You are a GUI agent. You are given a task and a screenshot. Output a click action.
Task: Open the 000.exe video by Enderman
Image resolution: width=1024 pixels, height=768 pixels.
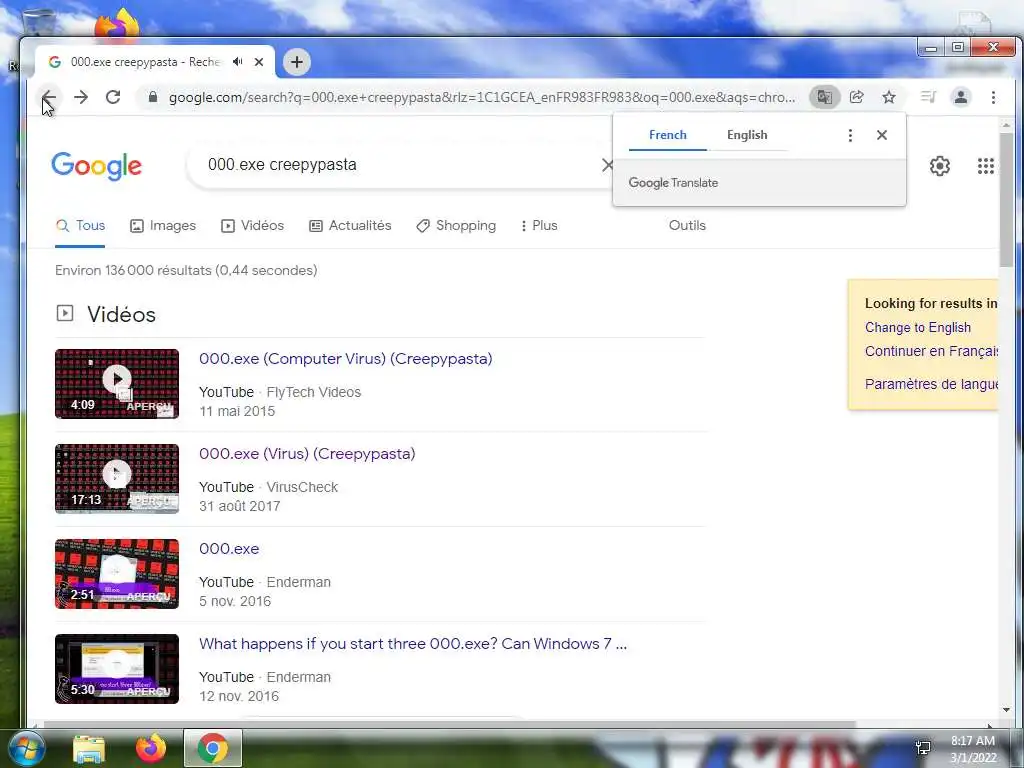click(x=229, y=549)
